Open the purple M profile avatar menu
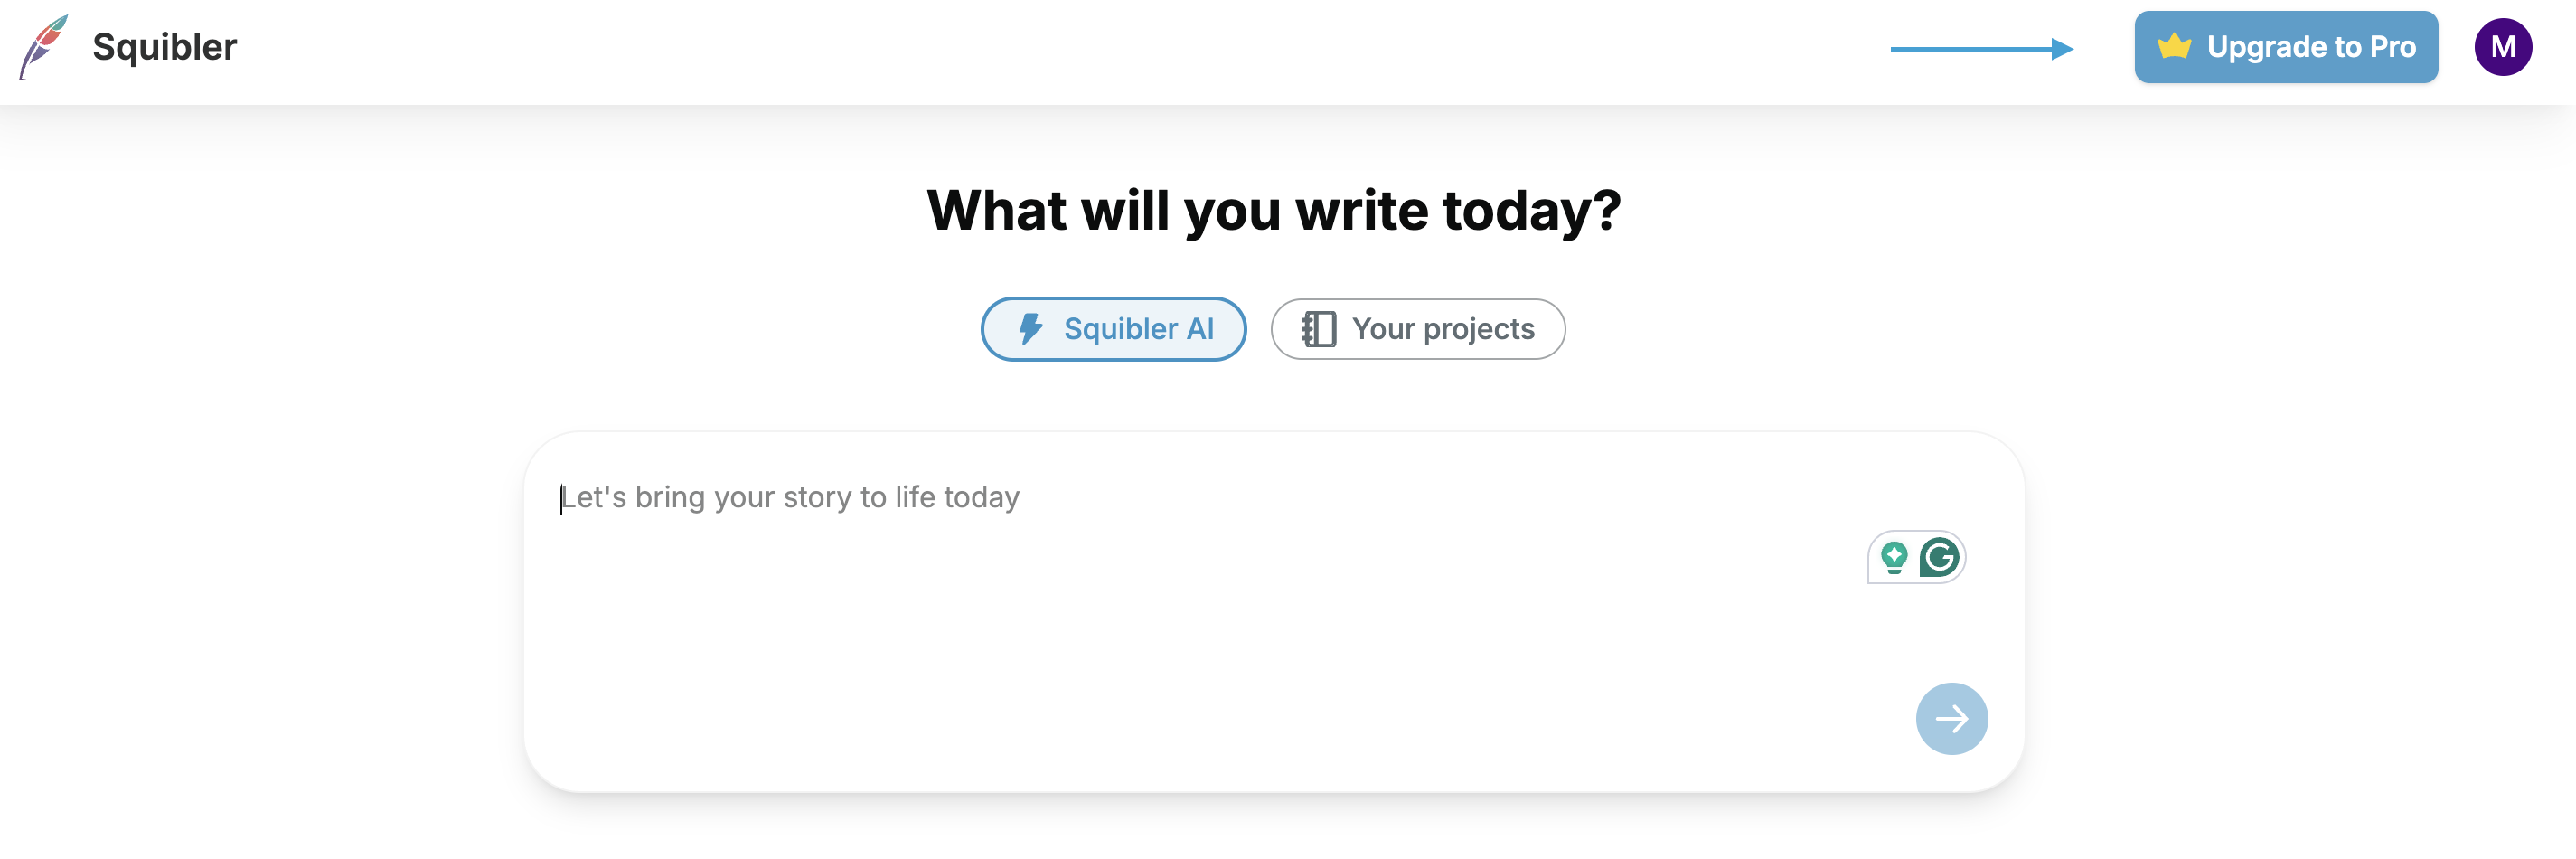 pyautogui.click(x=2502, y=47)
